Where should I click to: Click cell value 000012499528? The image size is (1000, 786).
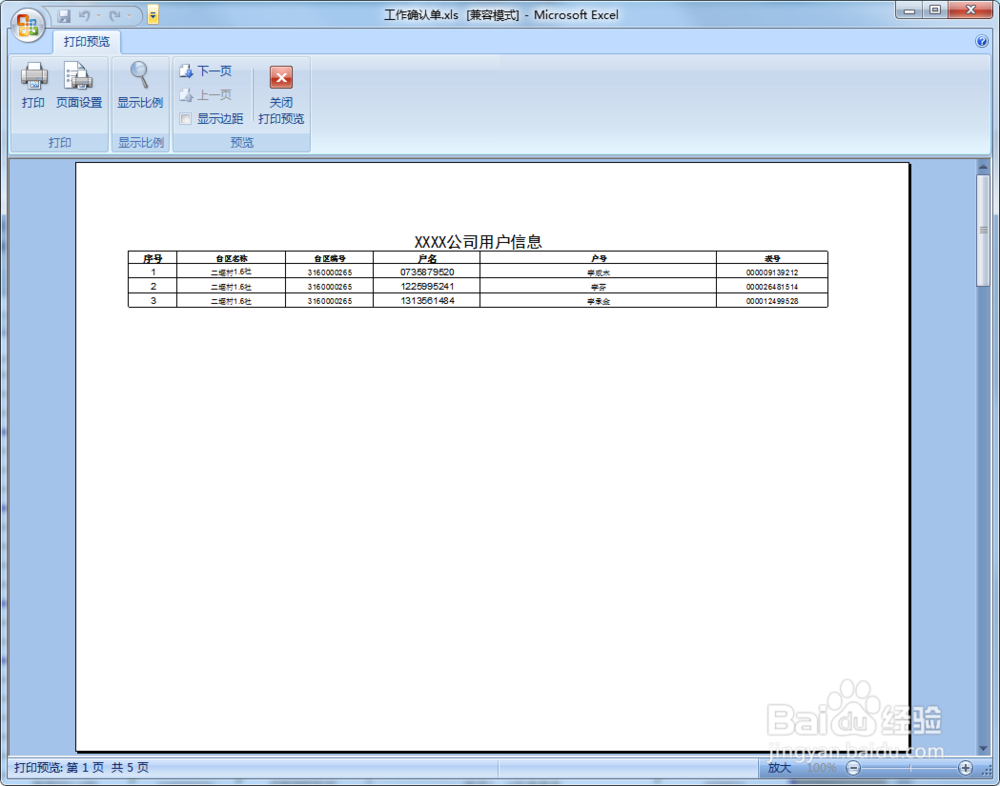coord(772,301)
